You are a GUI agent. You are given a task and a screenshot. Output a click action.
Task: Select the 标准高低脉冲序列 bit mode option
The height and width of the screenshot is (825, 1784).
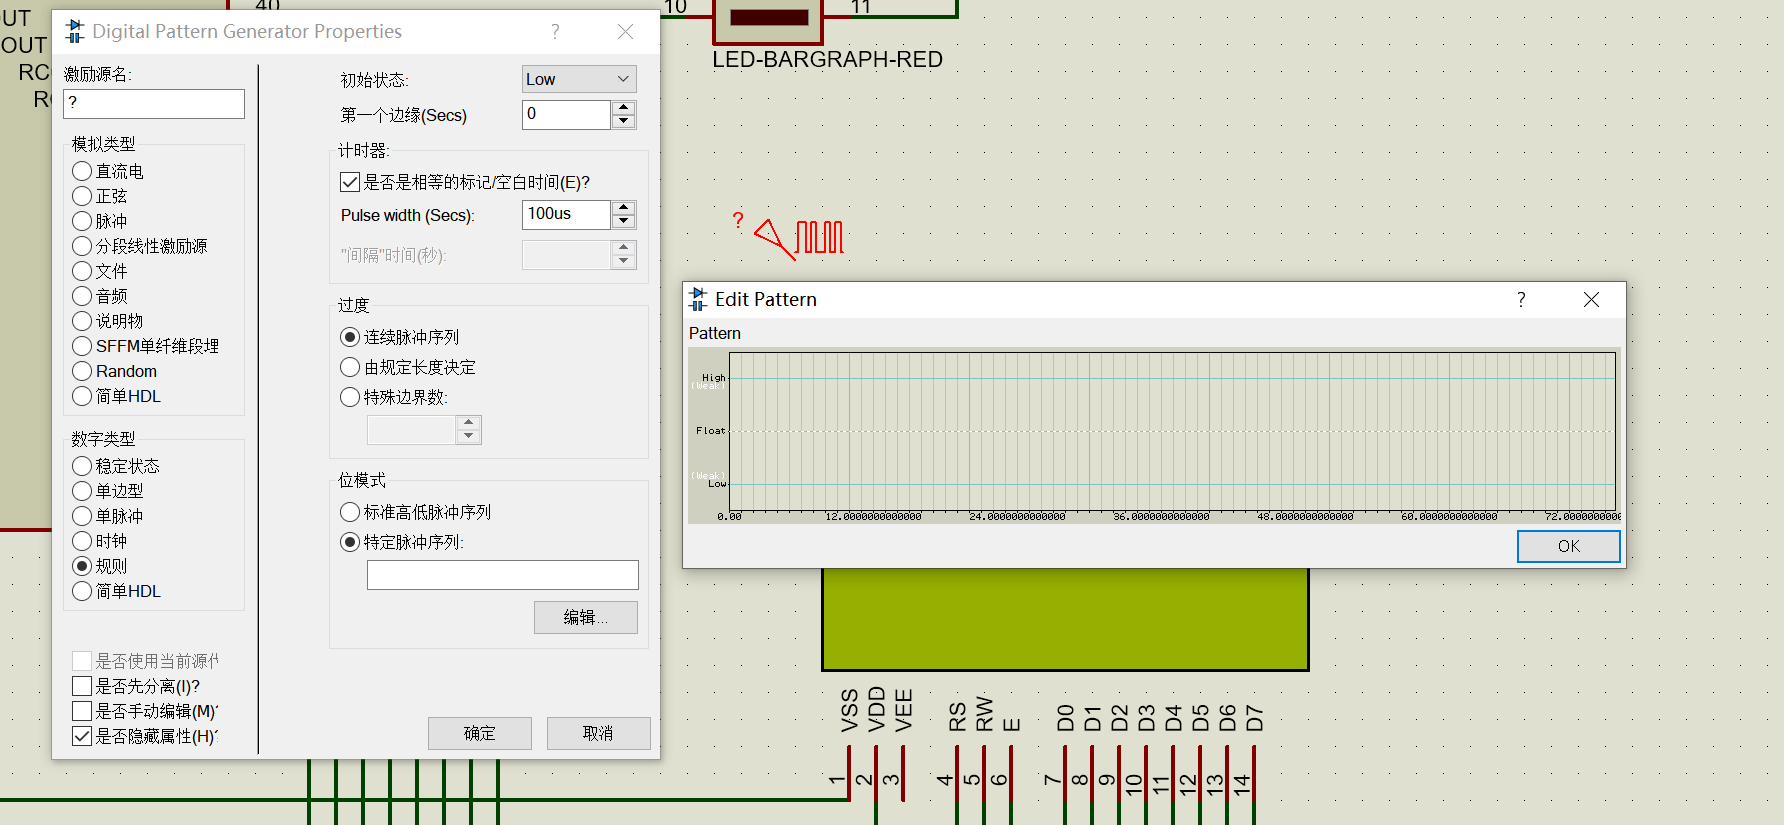coord(350,512)
